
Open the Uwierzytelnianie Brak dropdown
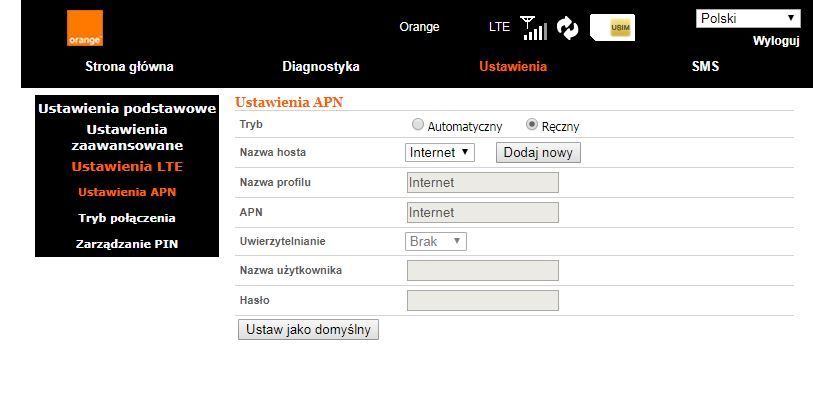436,242
